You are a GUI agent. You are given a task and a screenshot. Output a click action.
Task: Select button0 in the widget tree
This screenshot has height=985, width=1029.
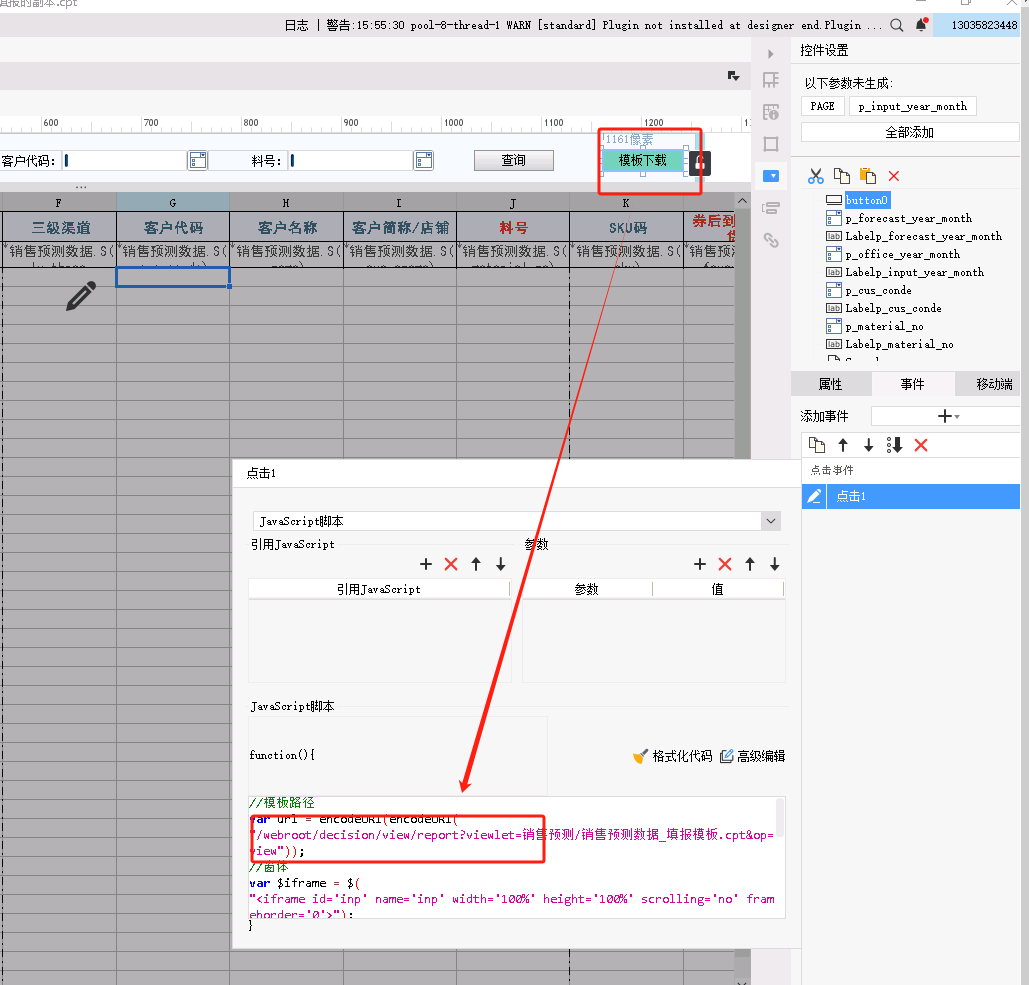coord(866,200)
